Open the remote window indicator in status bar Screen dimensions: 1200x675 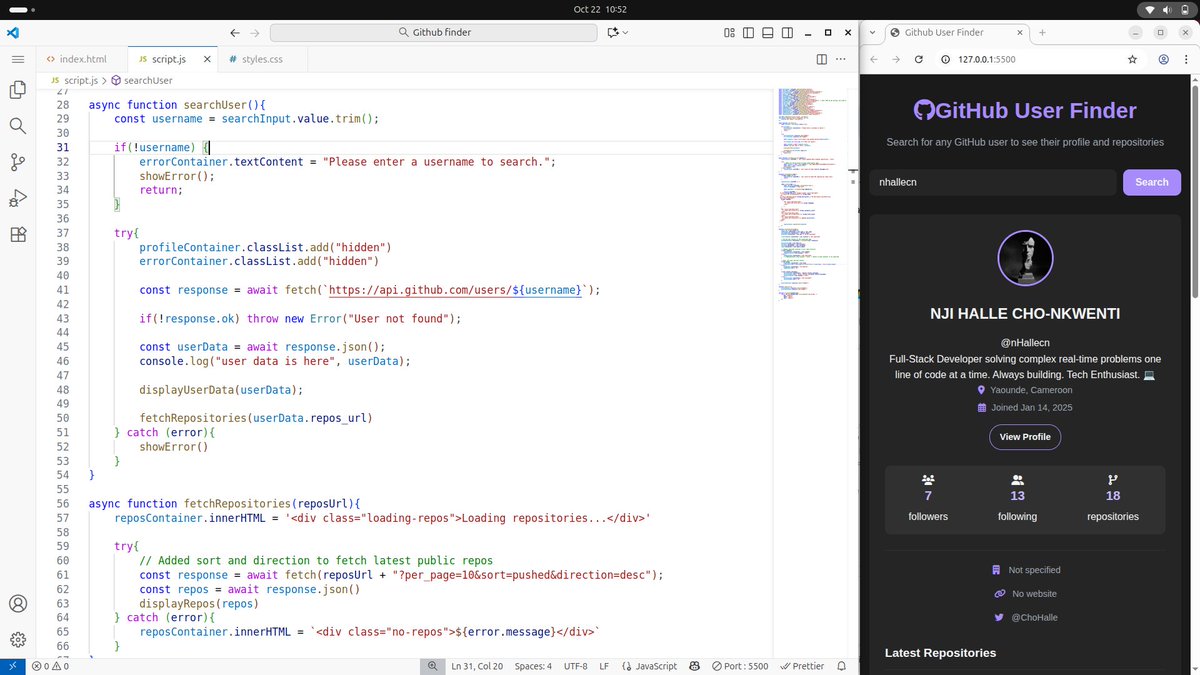click(x=12, y=666)
